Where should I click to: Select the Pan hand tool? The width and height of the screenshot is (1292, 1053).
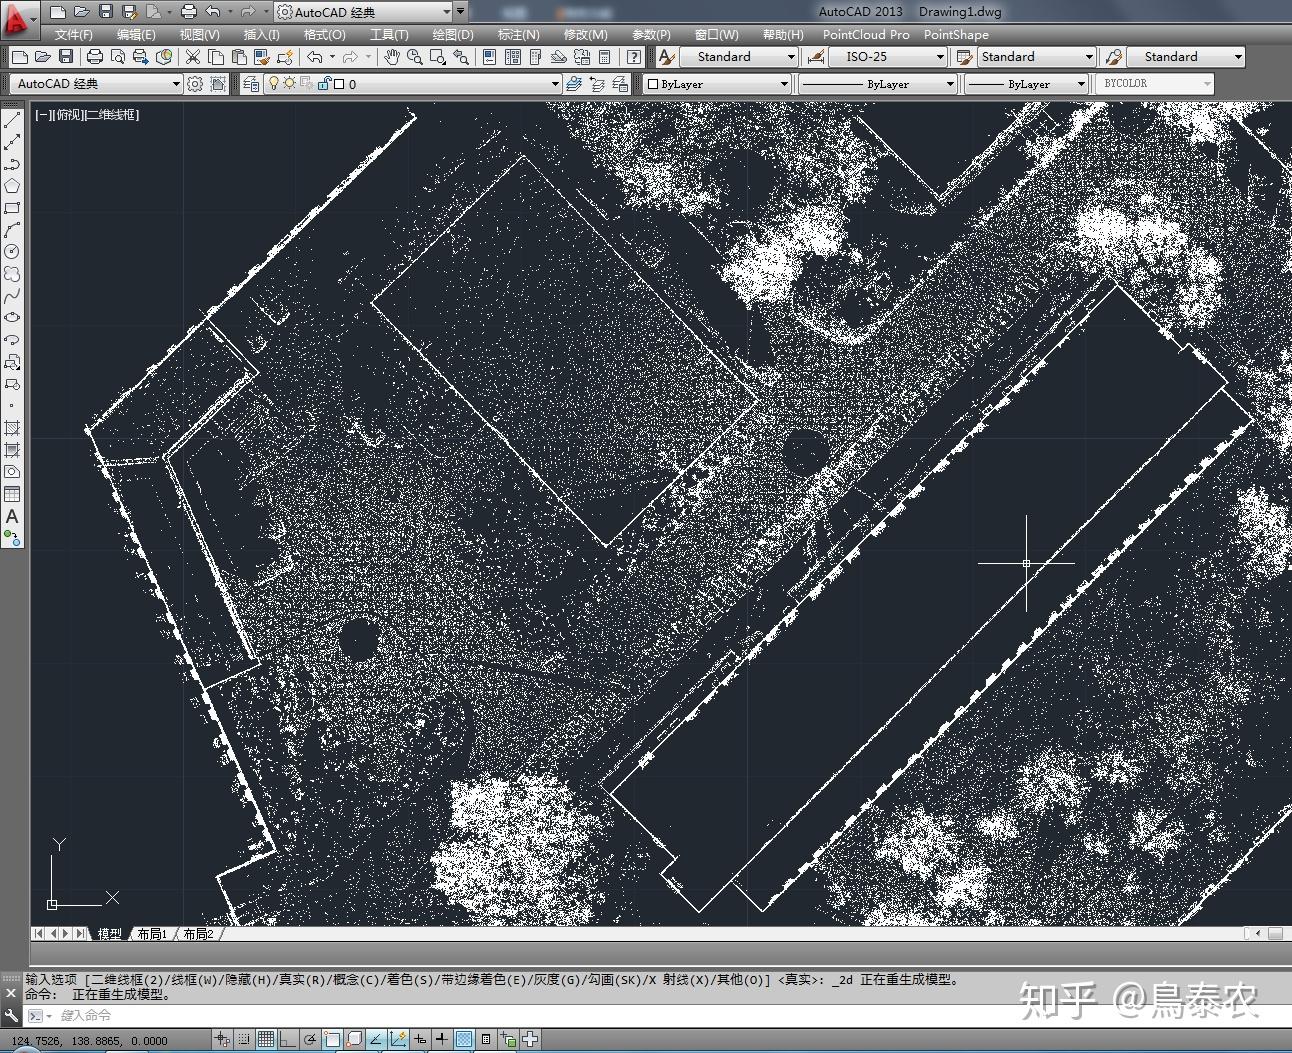[x=392, y=57]
